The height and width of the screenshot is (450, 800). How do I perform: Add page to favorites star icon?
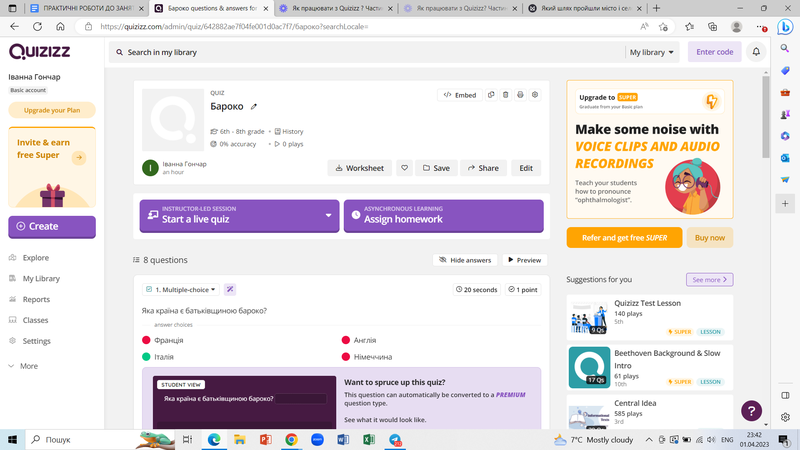663,27
